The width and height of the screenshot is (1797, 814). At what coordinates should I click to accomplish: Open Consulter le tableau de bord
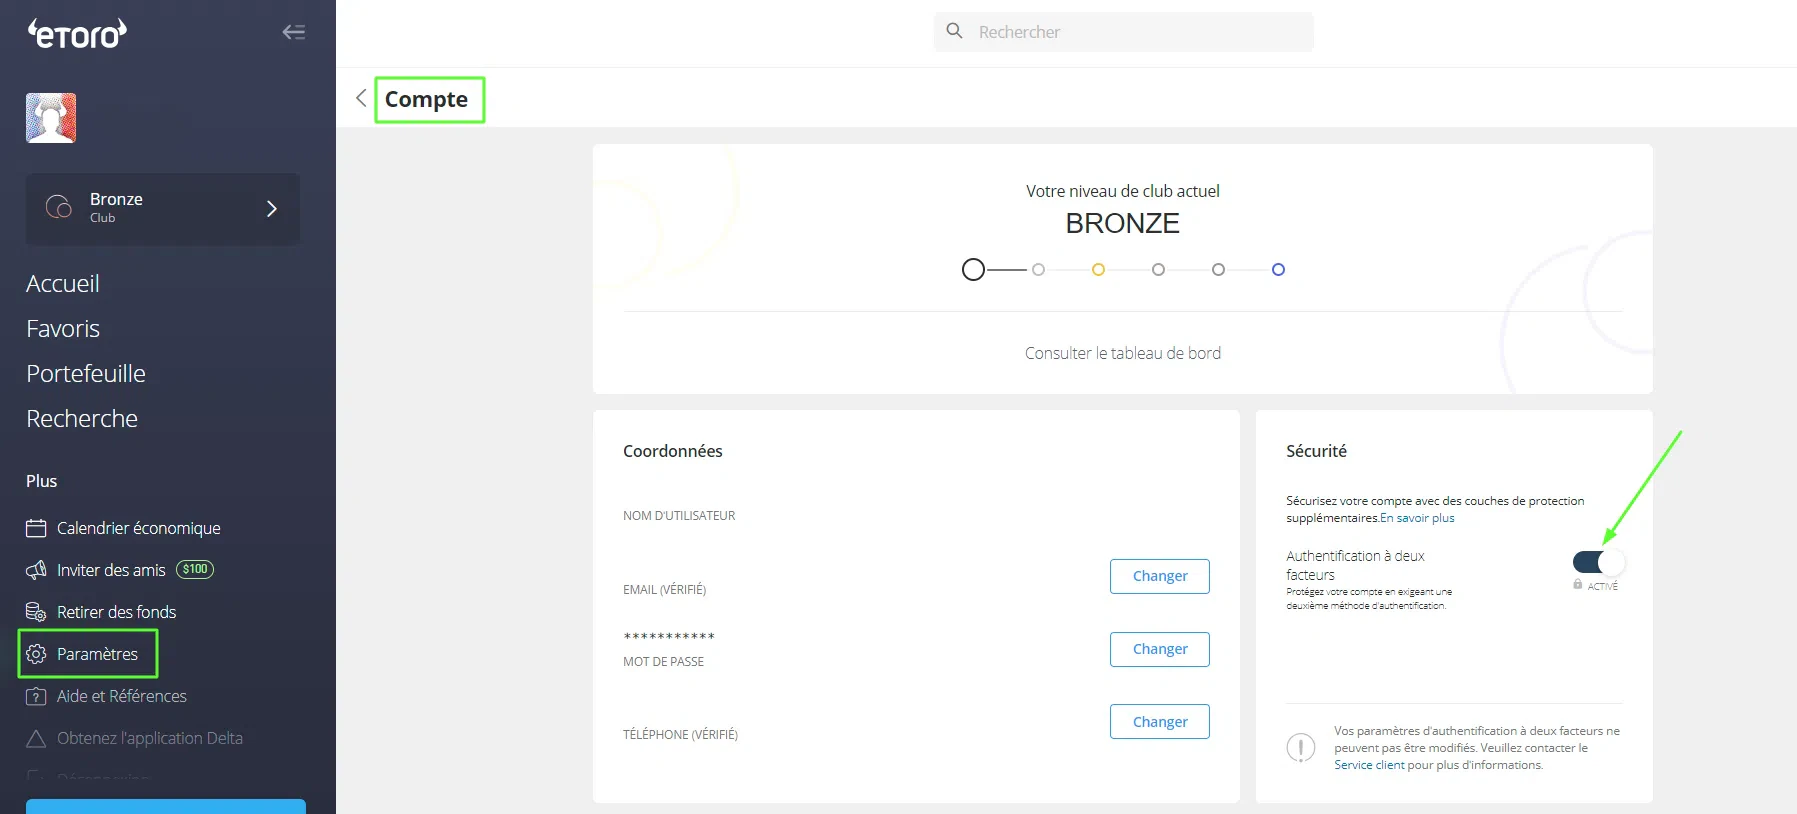click(x=1123, y=353)
